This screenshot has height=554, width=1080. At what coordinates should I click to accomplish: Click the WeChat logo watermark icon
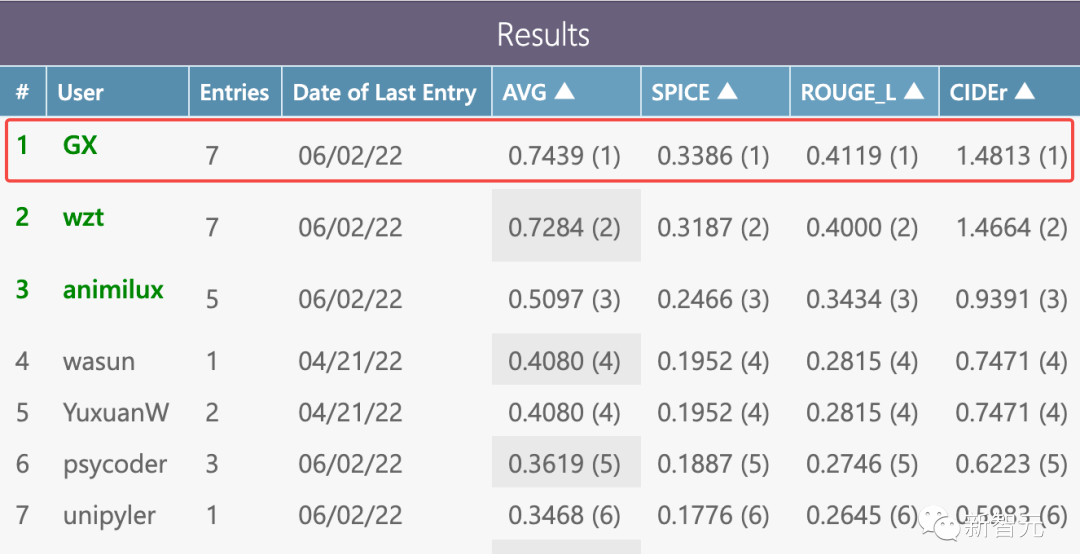click(x=939, y=522)
